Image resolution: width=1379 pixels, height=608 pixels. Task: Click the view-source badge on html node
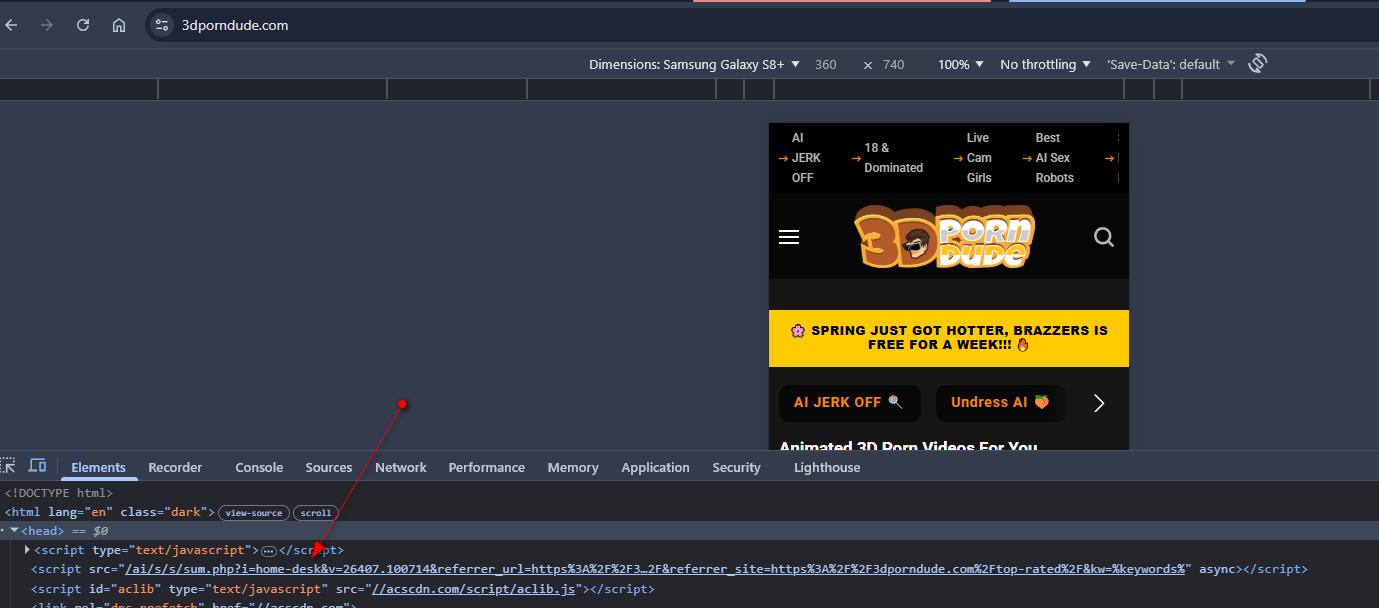[254, 512]
